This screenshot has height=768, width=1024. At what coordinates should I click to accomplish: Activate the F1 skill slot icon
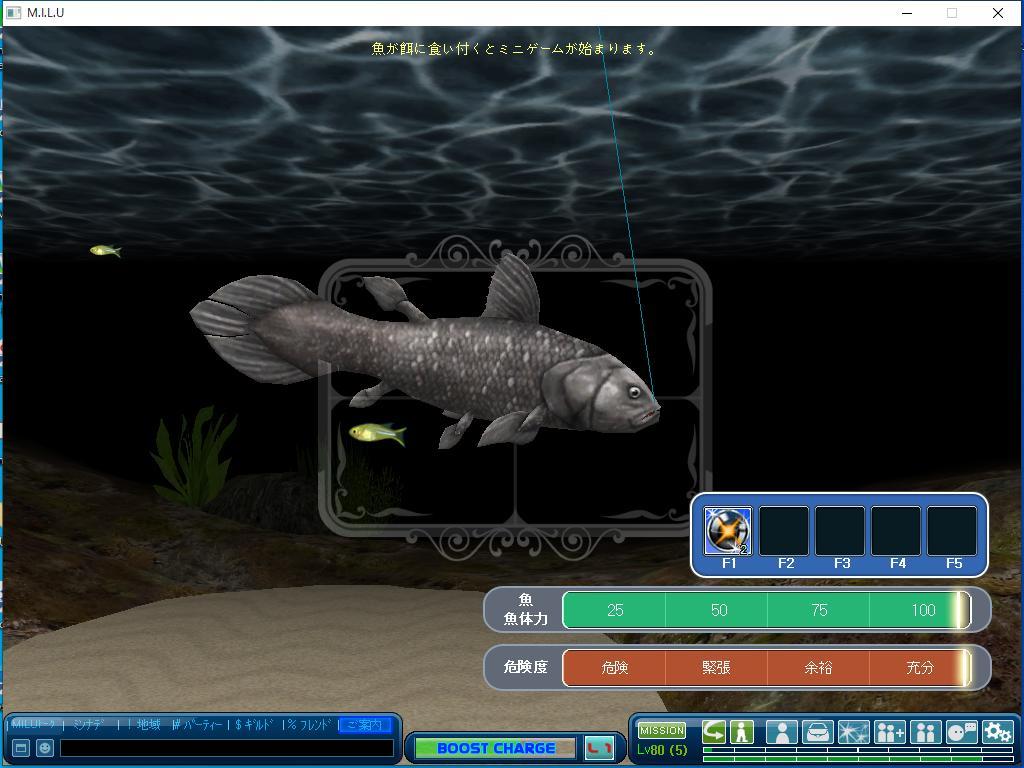727,530
